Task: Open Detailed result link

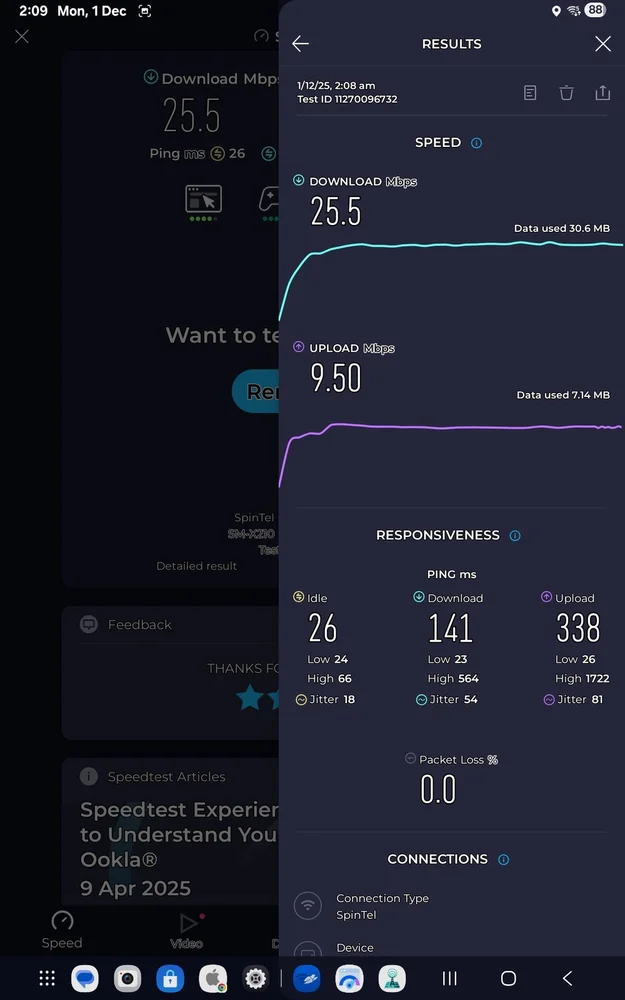Action: coord(196,565)
